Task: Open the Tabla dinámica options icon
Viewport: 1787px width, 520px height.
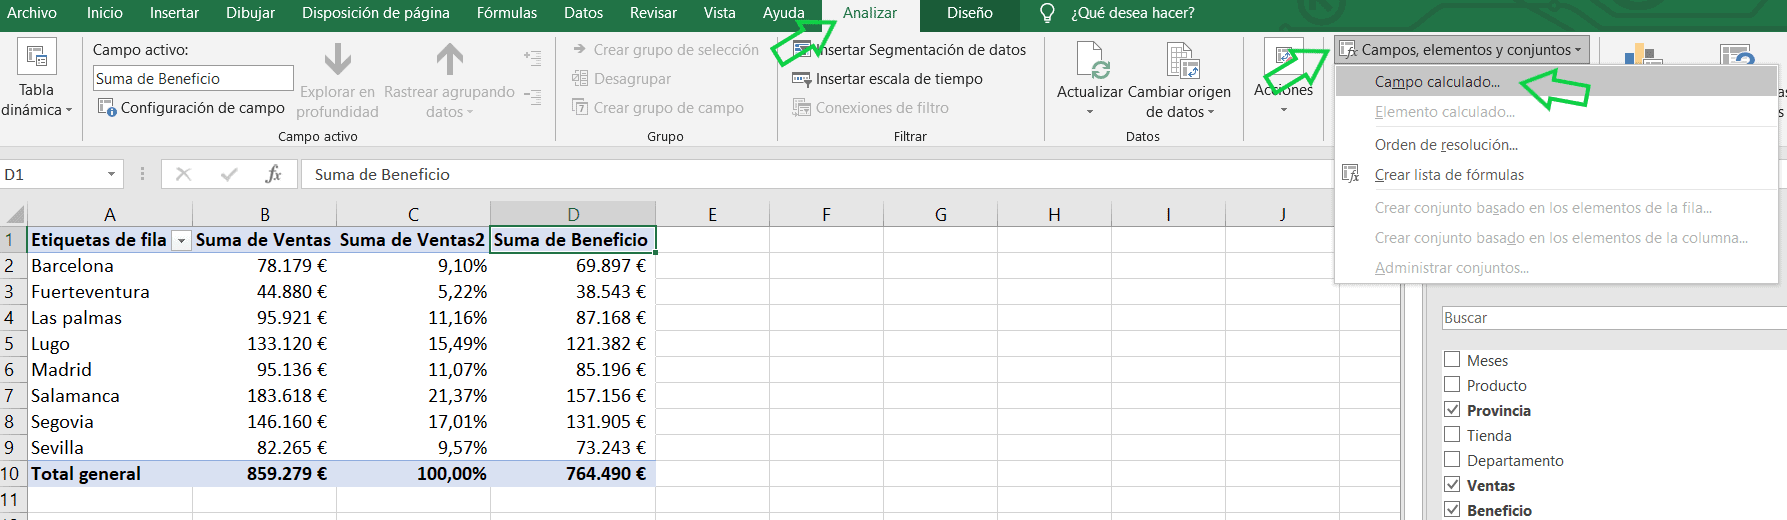Action: [37, 56]
